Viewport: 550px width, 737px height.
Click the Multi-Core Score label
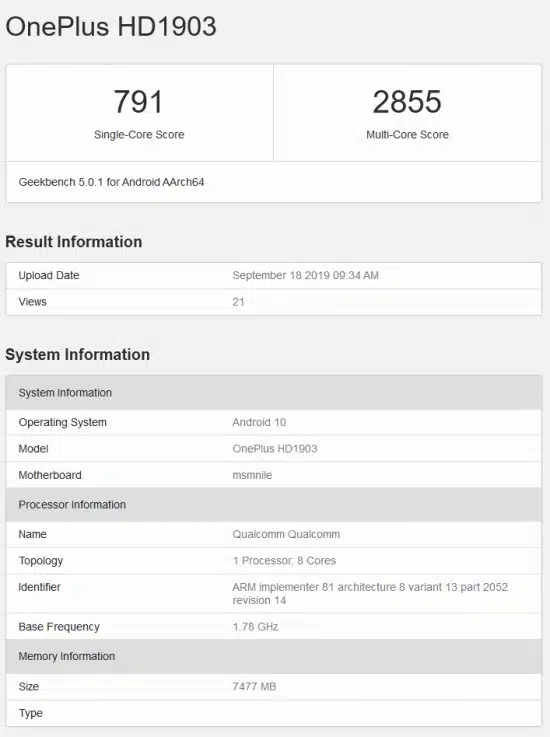point(407,135)
